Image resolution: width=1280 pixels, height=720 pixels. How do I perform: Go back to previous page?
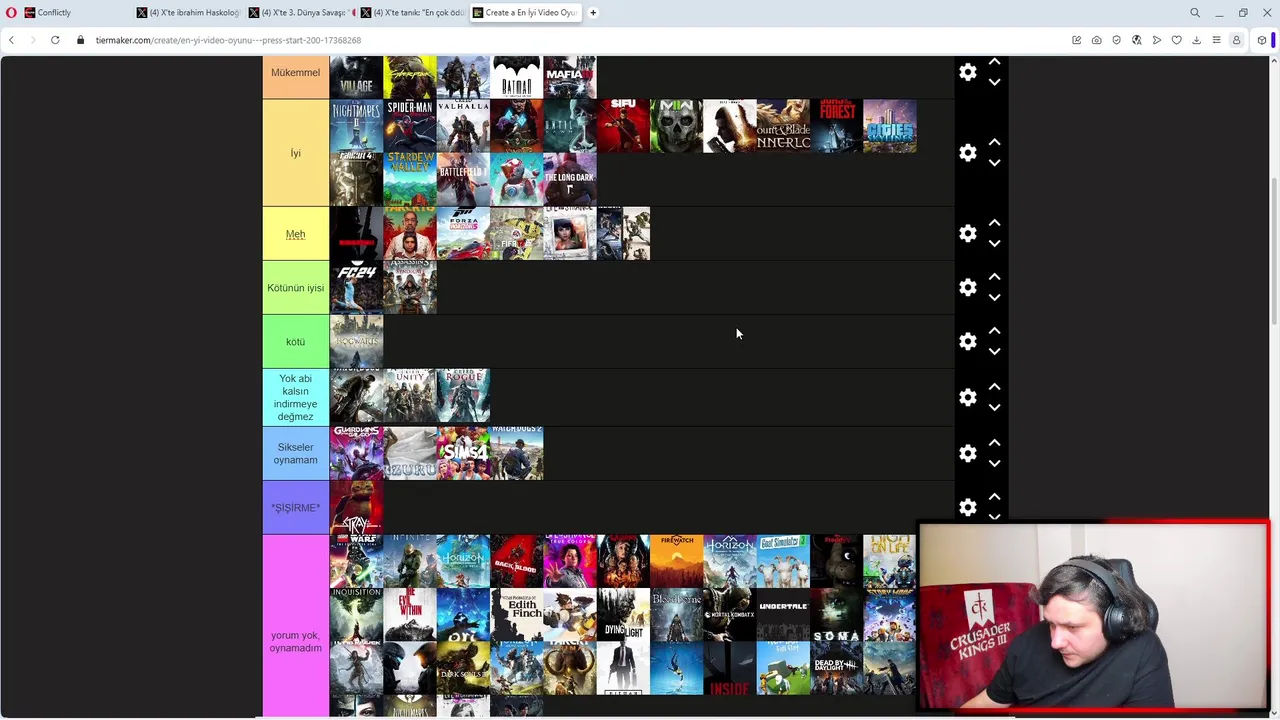coord(11,40)
